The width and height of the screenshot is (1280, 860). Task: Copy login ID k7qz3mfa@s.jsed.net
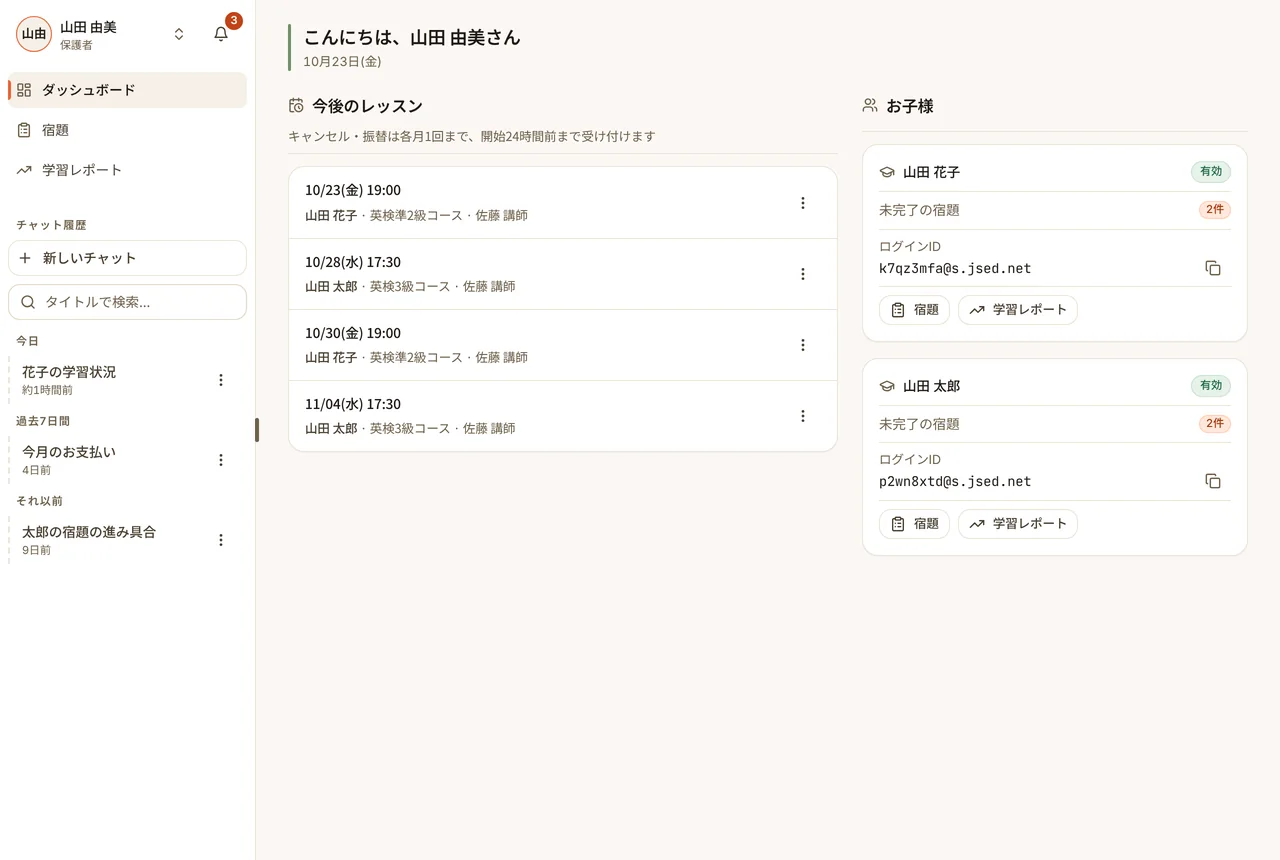click(1213, 268)
